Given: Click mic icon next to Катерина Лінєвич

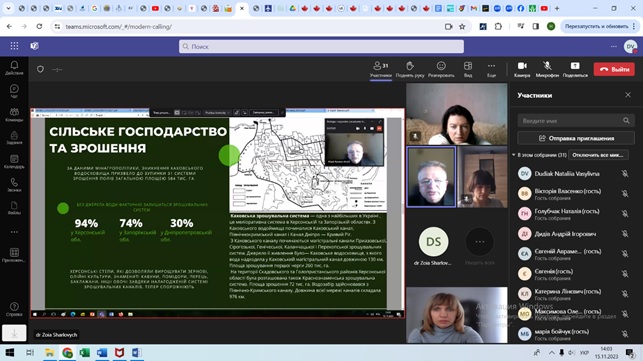Looking at the screenshot, I should (x=625, y=294).
